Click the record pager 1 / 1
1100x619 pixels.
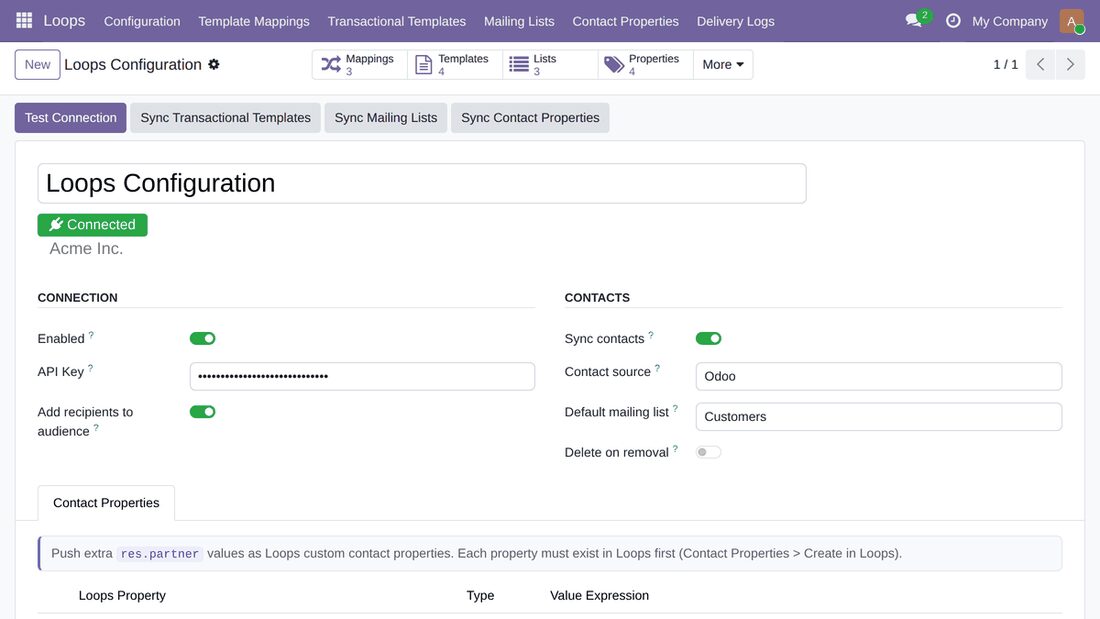pyautogui.click(x=1005, y=65)
